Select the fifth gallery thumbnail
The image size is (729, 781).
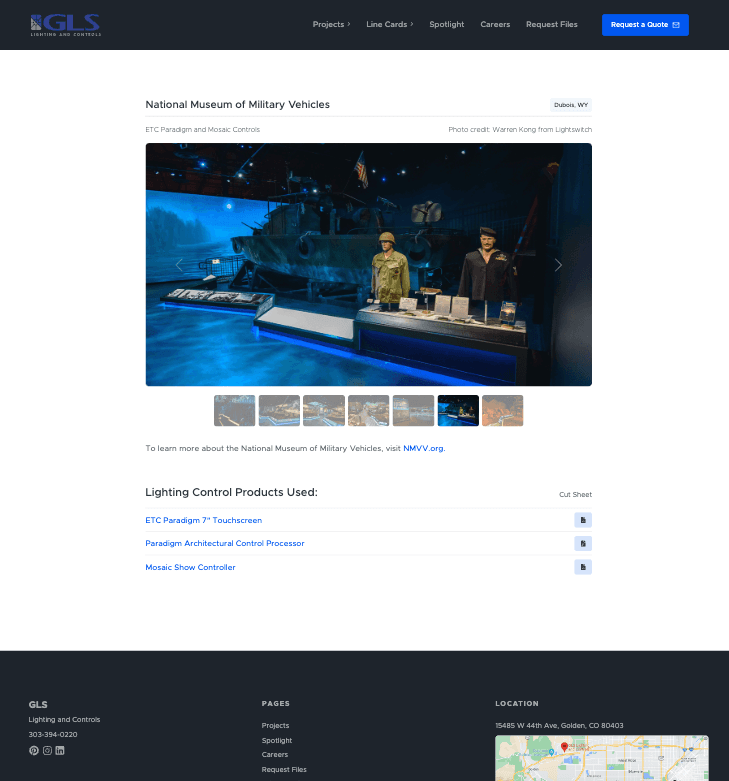(x=413, y=410)
